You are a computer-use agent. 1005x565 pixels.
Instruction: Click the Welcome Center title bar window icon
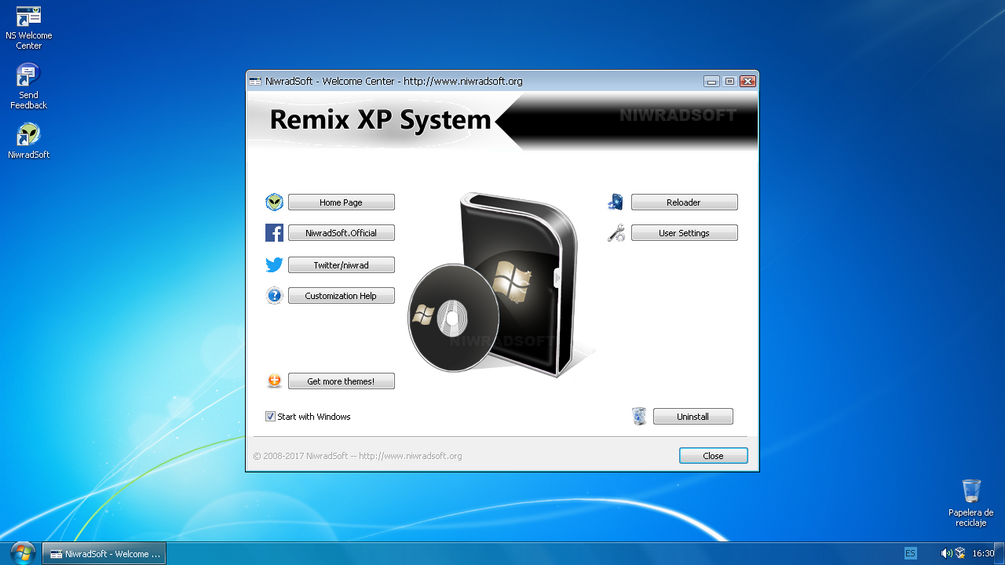pos(255,81)
